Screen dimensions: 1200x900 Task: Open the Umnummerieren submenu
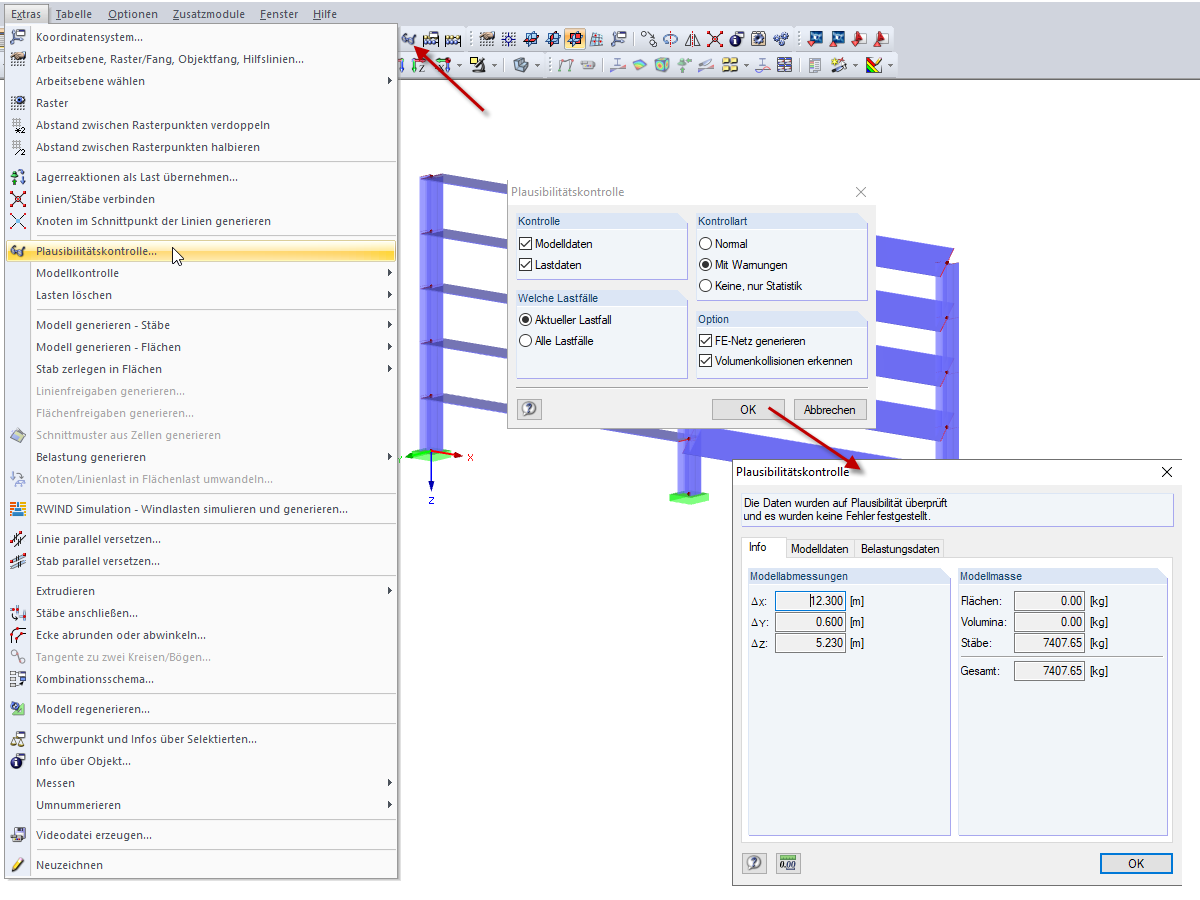pyautogui.click(x=201, y=805)
